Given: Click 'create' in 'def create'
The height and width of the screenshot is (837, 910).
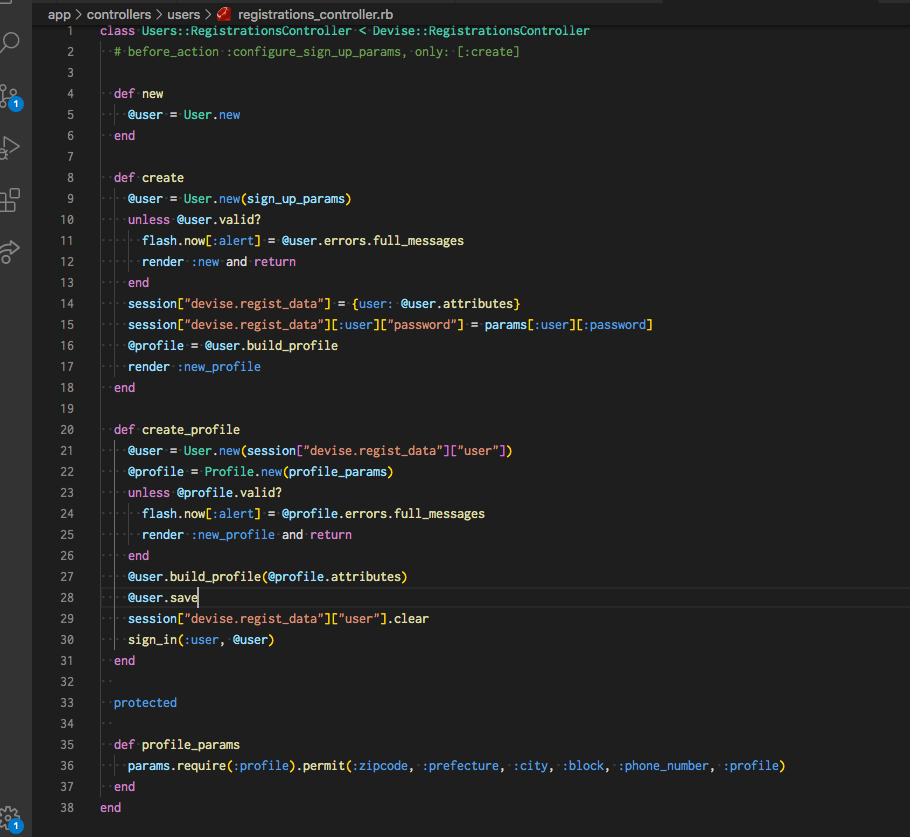Looking at the screenshot, I should [162, 178].
